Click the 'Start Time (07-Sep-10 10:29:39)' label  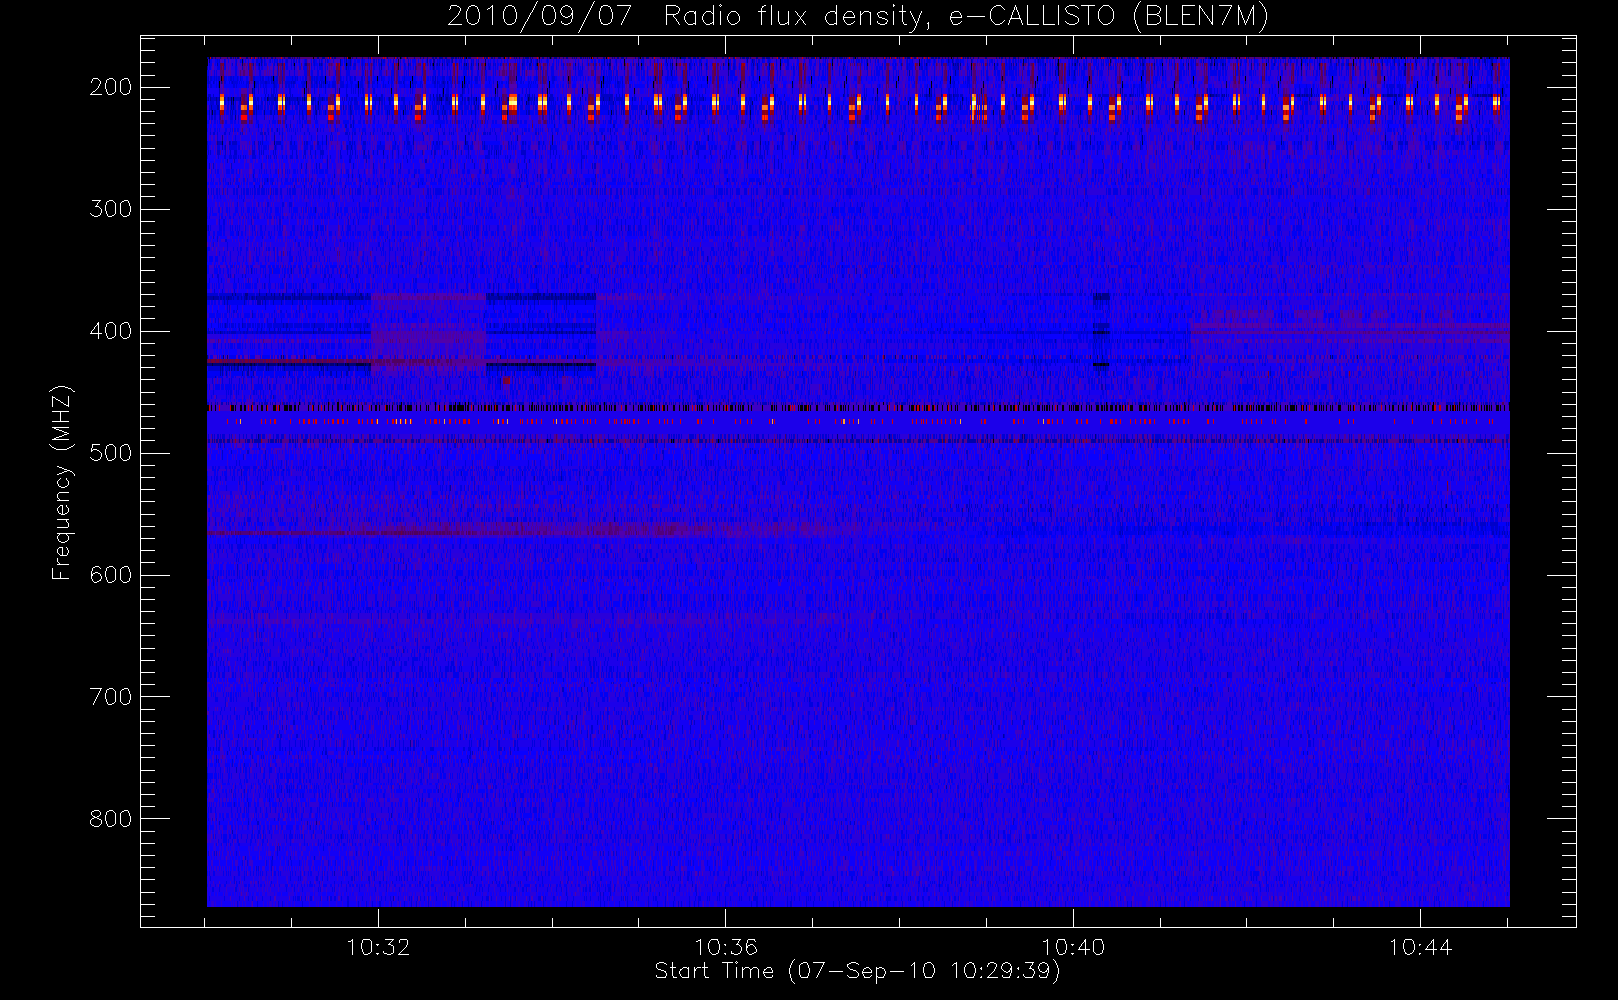click(x=857, y=971)
